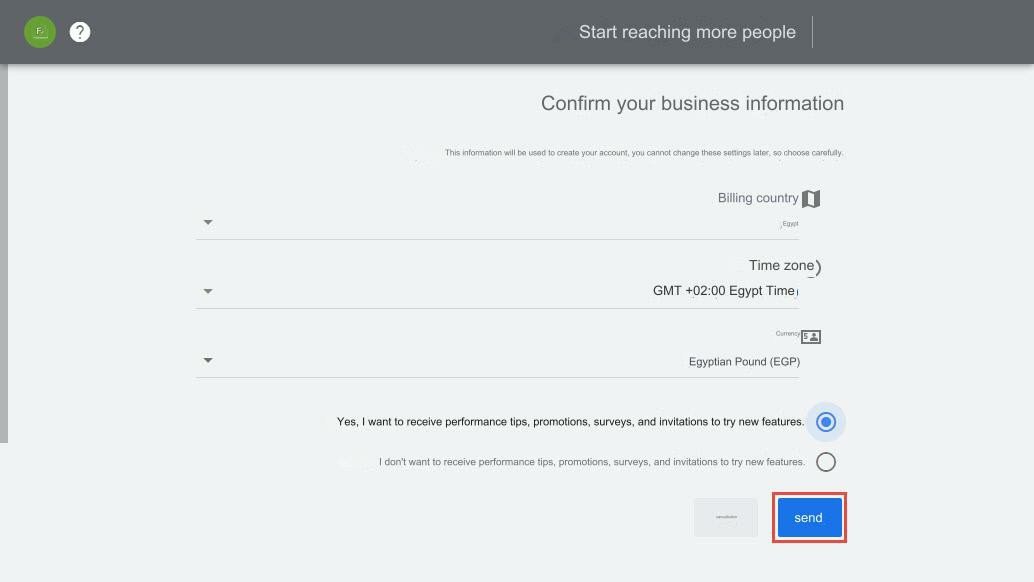This screenshot has height=582, width=1034.
Task: Expand the Billing country dropdown arrow
Action: click(207, 222)
